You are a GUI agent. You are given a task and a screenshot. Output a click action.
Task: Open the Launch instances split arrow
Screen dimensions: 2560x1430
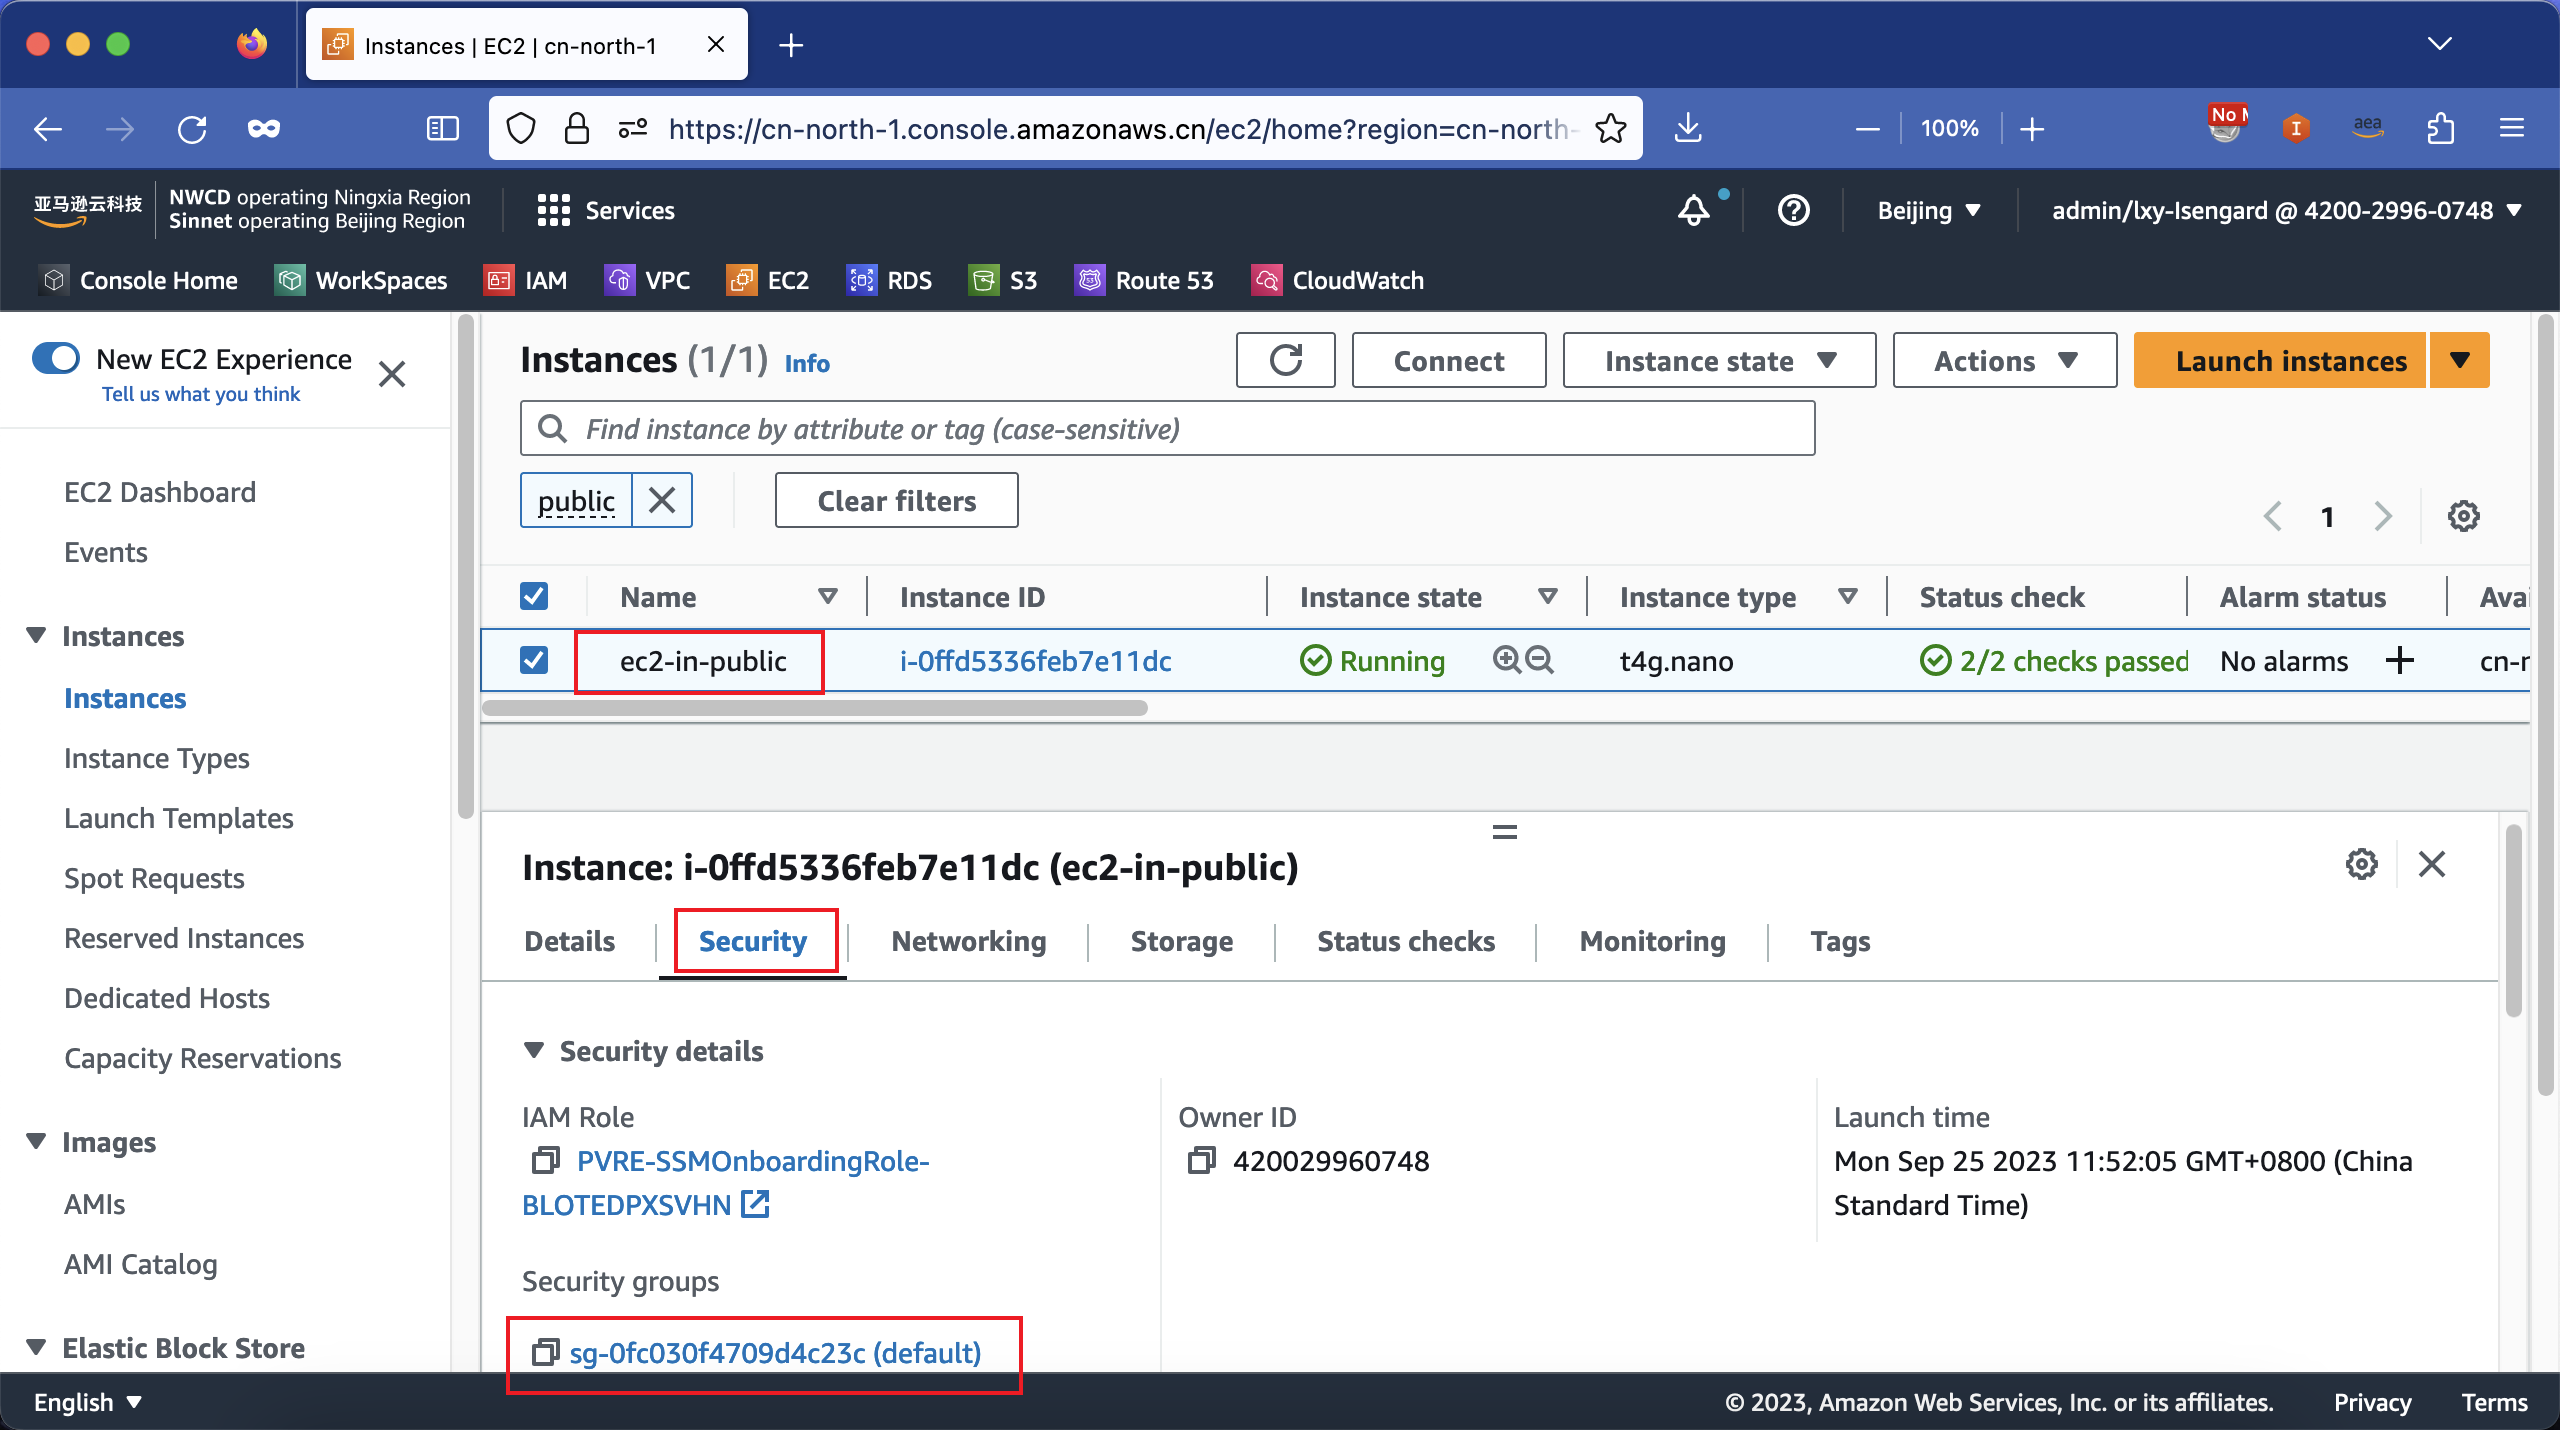click(2460, 360)
